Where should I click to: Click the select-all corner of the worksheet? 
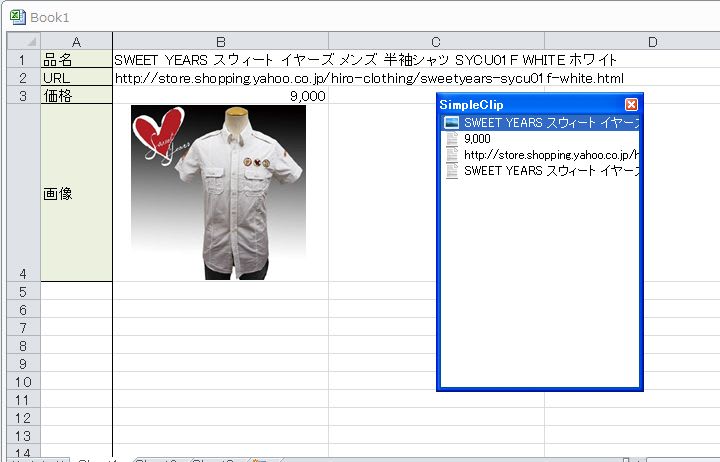23,41
